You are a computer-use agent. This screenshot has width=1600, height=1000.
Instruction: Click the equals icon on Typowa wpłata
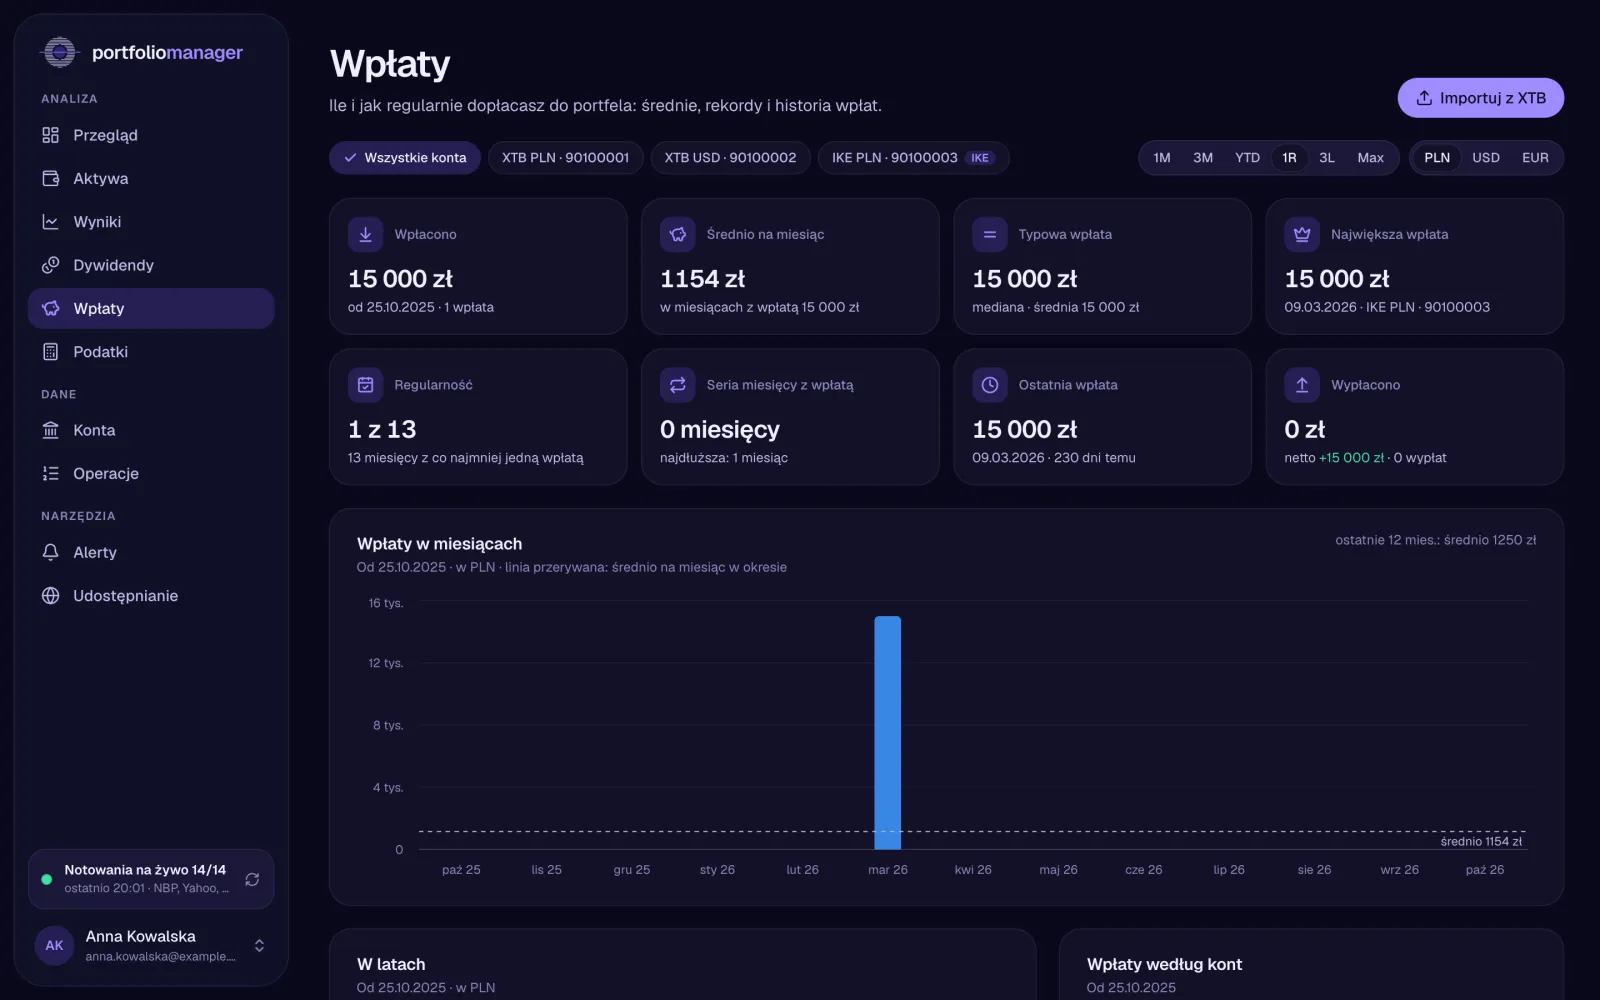click(x=989, y=234)
